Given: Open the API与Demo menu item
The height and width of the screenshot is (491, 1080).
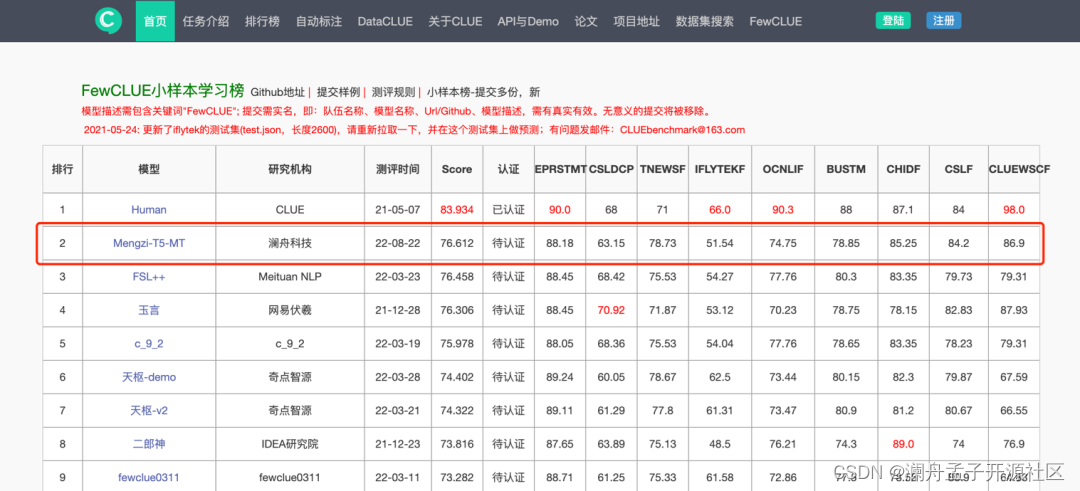Looking at the screenshot, I should (528, 21).
